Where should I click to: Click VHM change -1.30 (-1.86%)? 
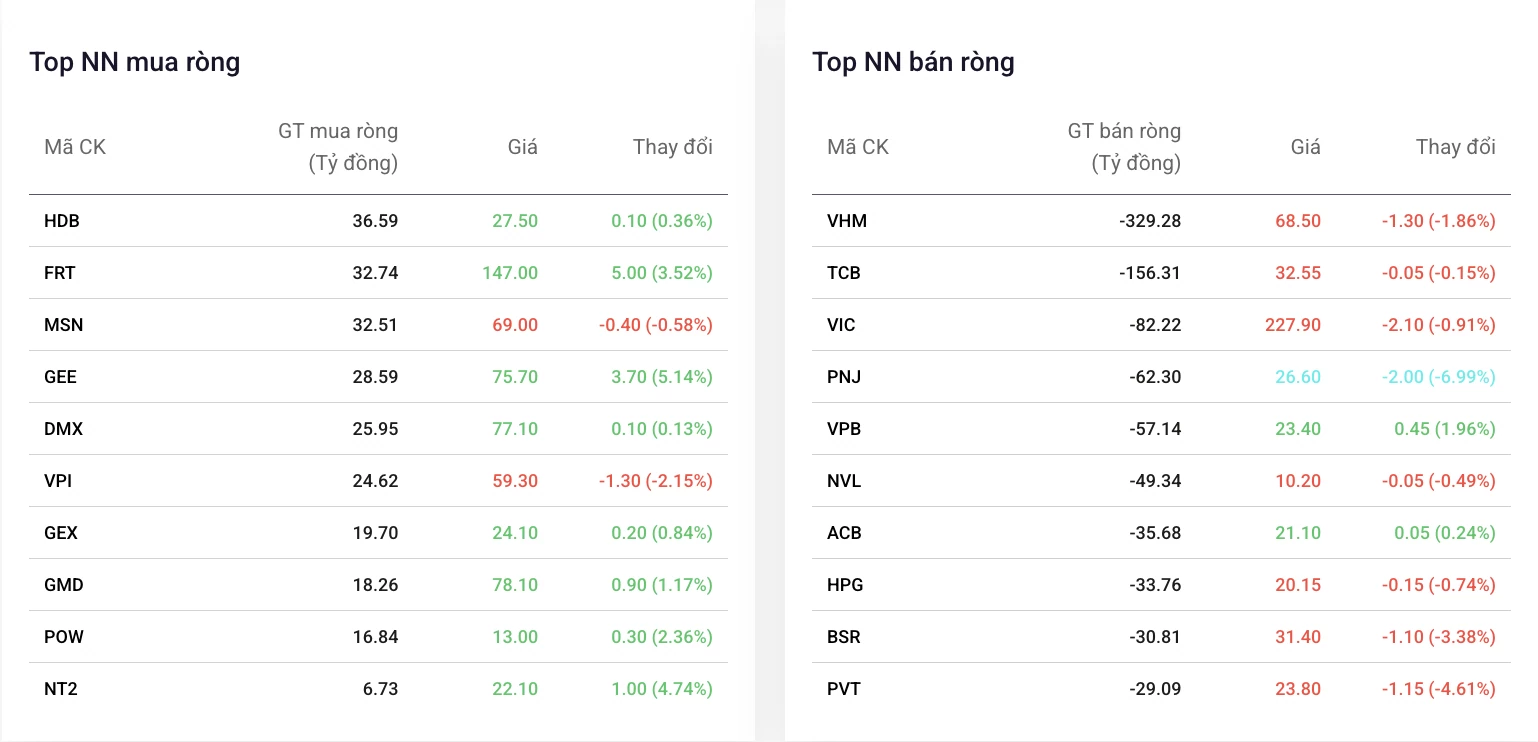[1439, 221]
